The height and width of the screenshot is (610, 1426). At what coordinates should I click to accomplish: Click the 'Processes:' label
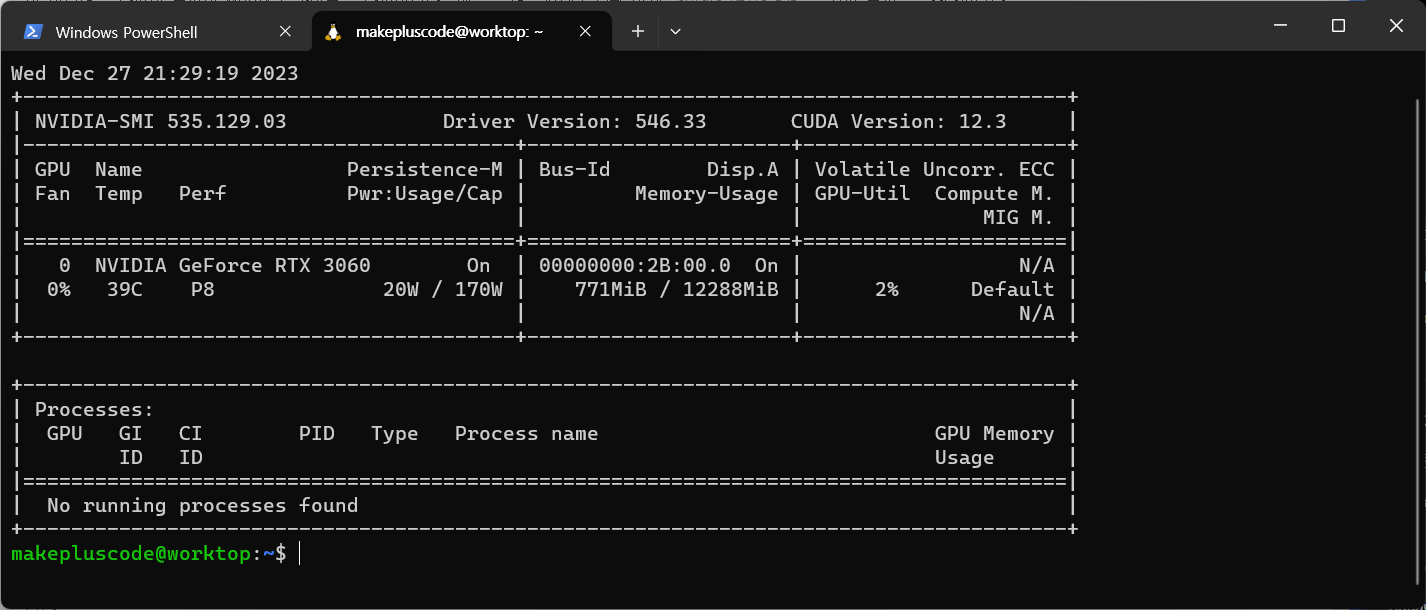94,410
